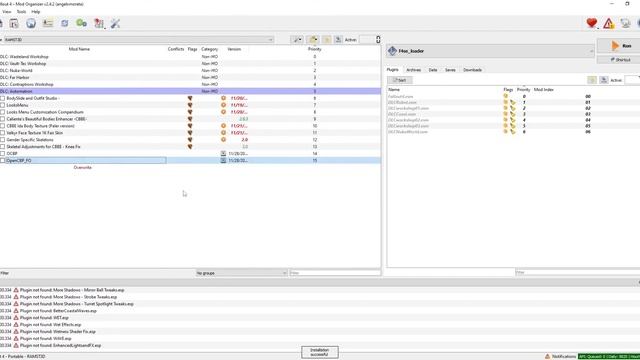Open the warning triangle problems icon

click(x=609, y=23)
